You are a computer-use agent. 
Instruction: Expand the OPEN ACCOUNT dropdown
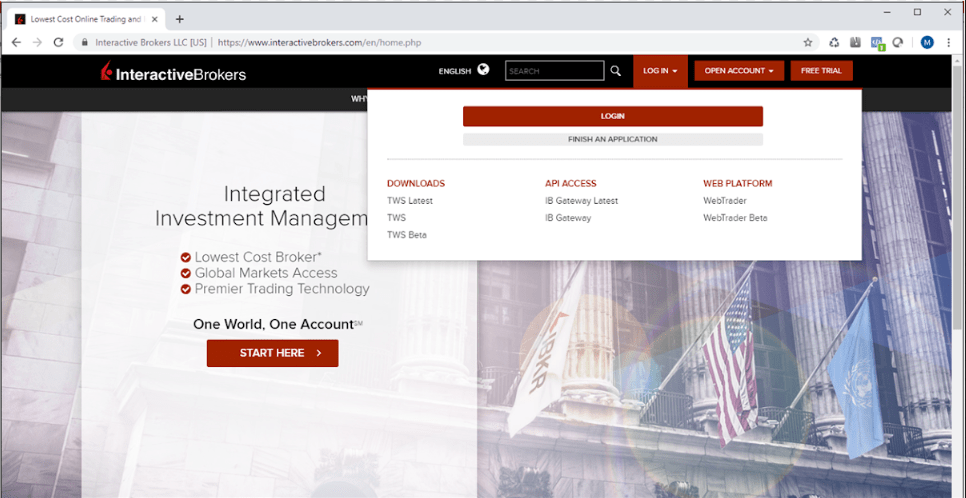click(x=739, y=71)
